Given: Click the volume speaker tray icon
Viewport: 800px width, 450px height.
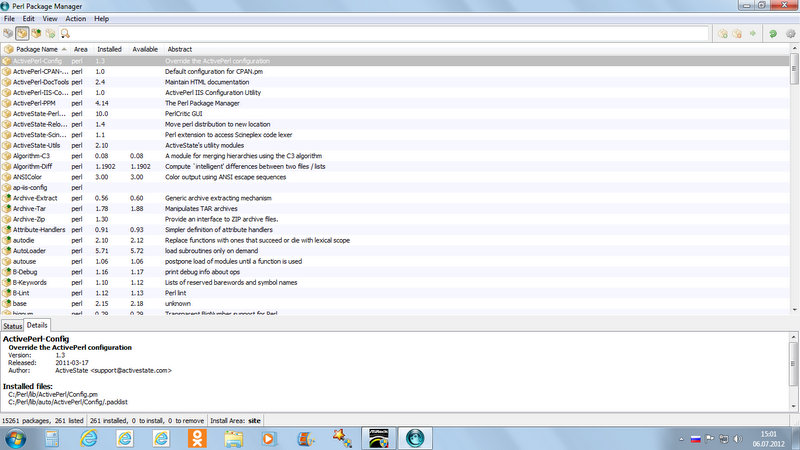Looking at the screenshot, I should (x=738, y=439).
